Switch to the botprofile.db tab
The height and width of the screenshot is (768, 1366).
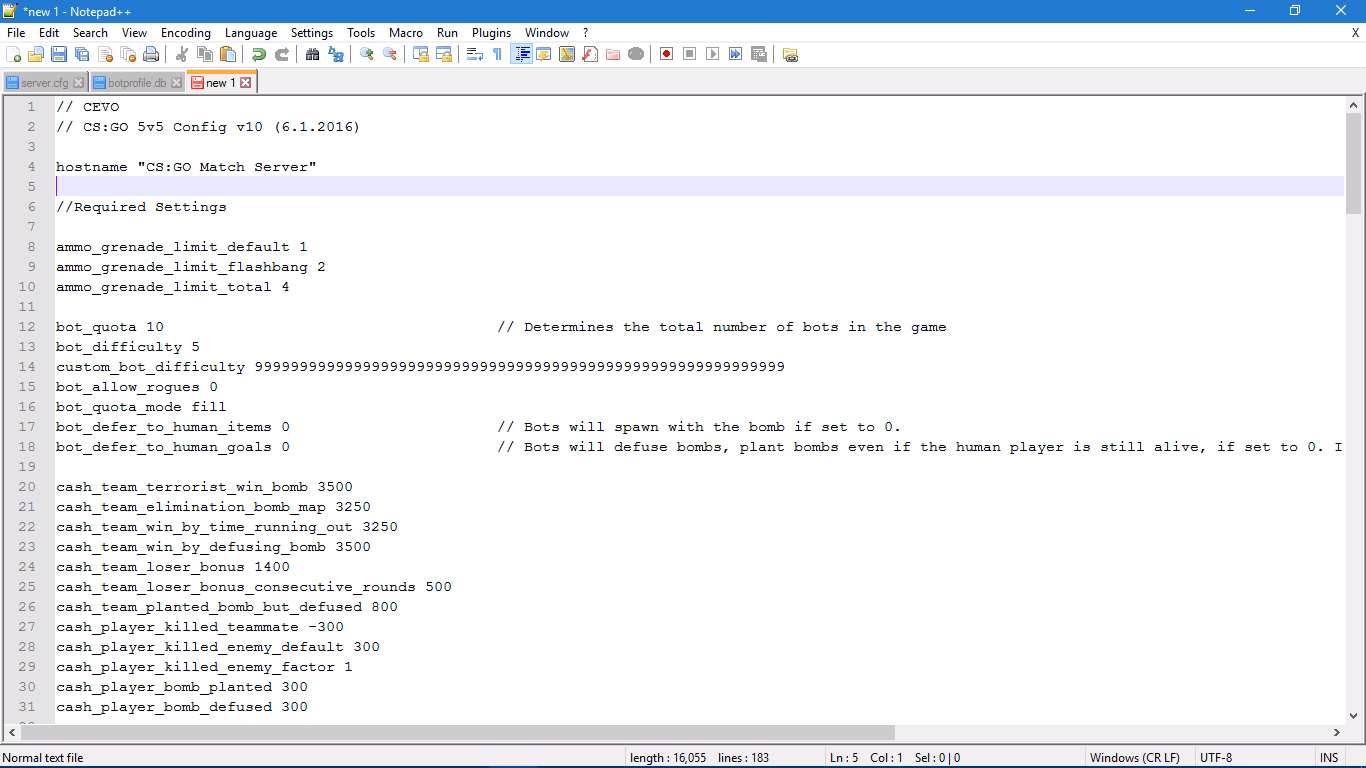pyautogui.click(x=137, y=83)
